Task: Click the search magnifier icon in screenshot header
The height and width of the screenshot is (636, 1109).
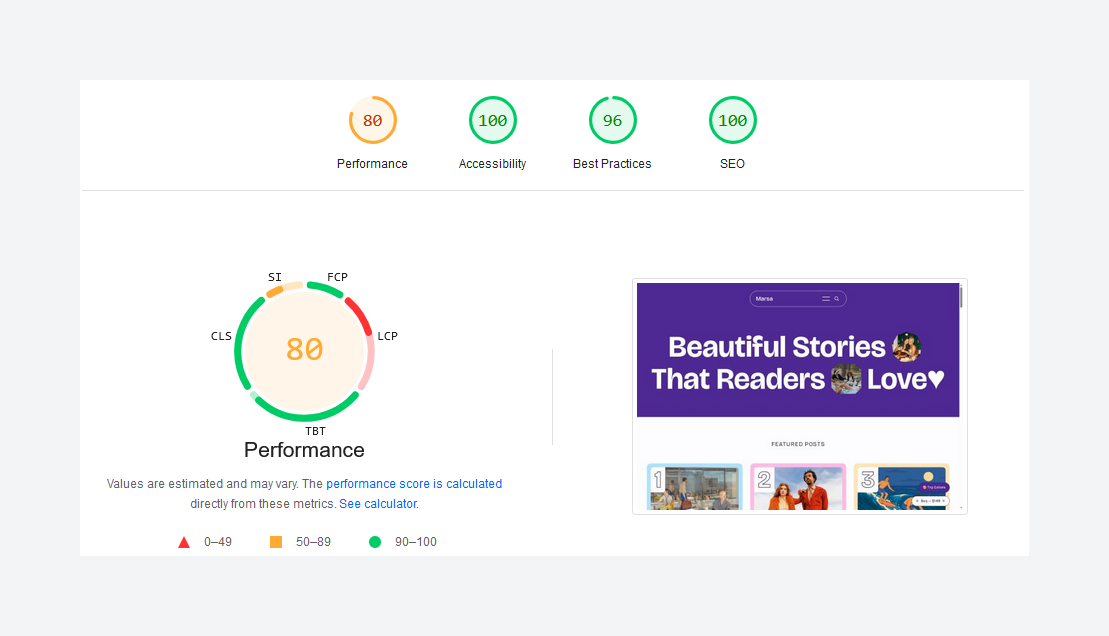Action: pos(837,299)
